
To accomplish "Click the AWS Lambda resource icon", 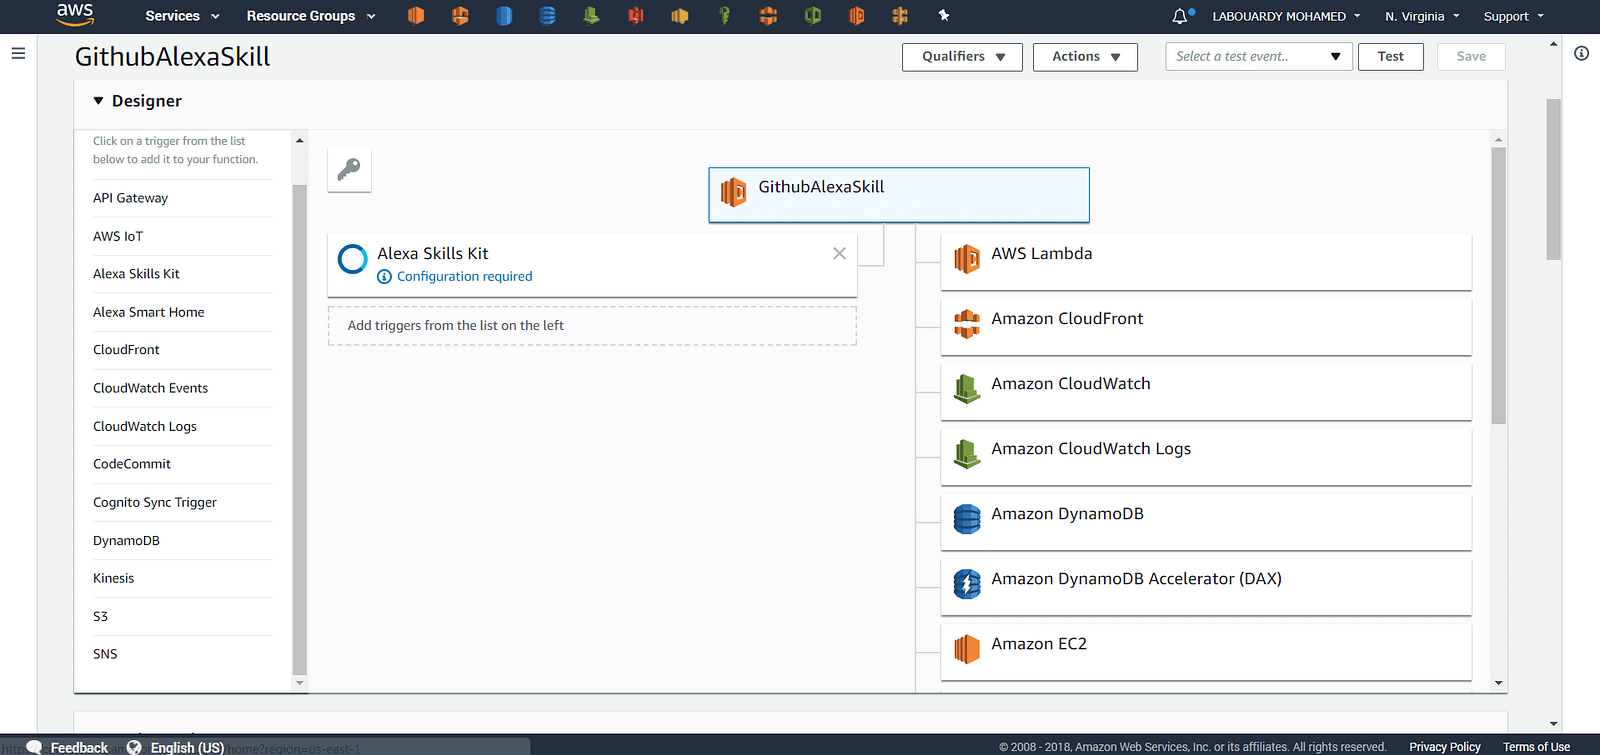I will (967, 259).
